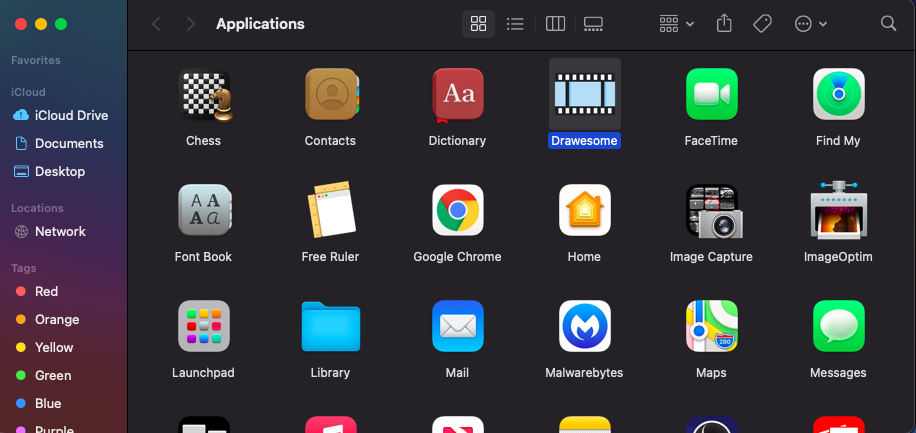Image resolution: width=916 pixels, height=433 pixels.
Task: Select the Contacts app icon
Action: pyautogui.click(x=331, y=94)
